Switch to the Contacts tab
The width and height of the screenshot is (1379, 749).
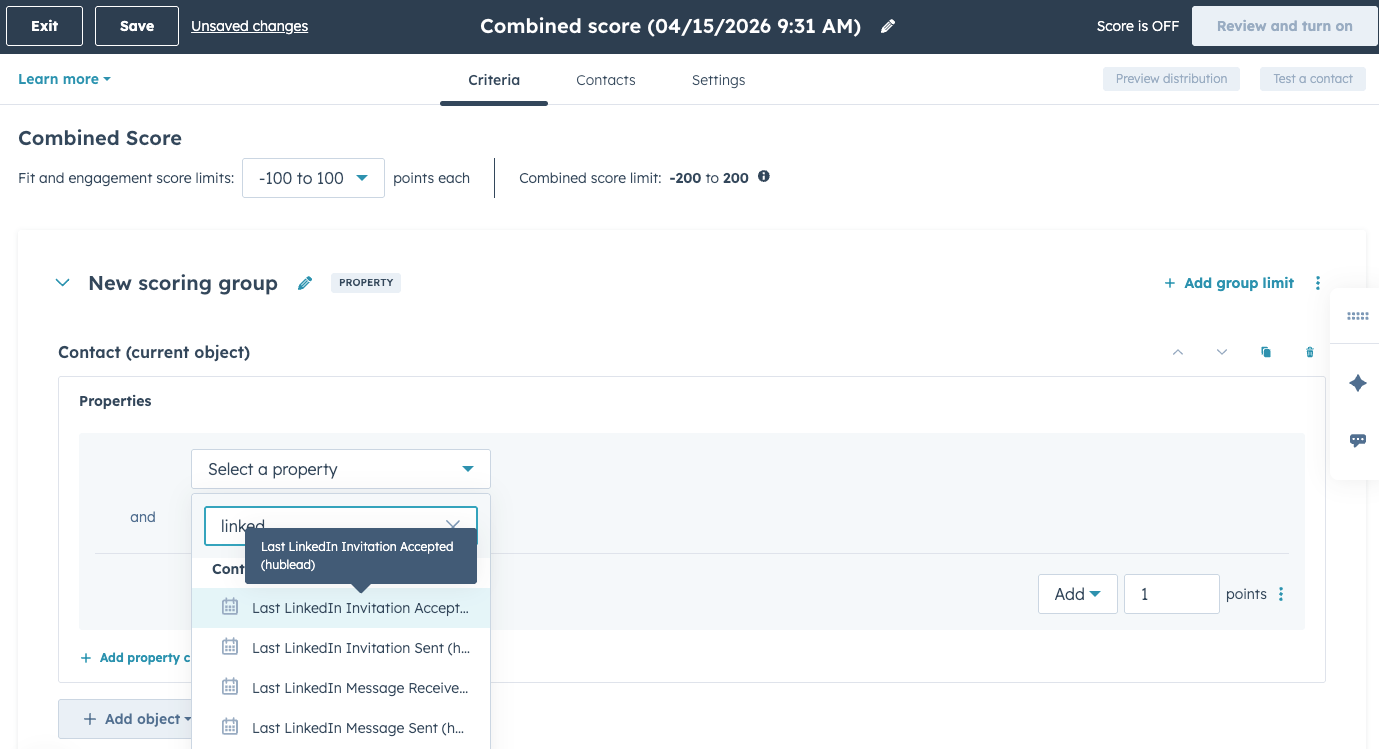coord(606,80)
